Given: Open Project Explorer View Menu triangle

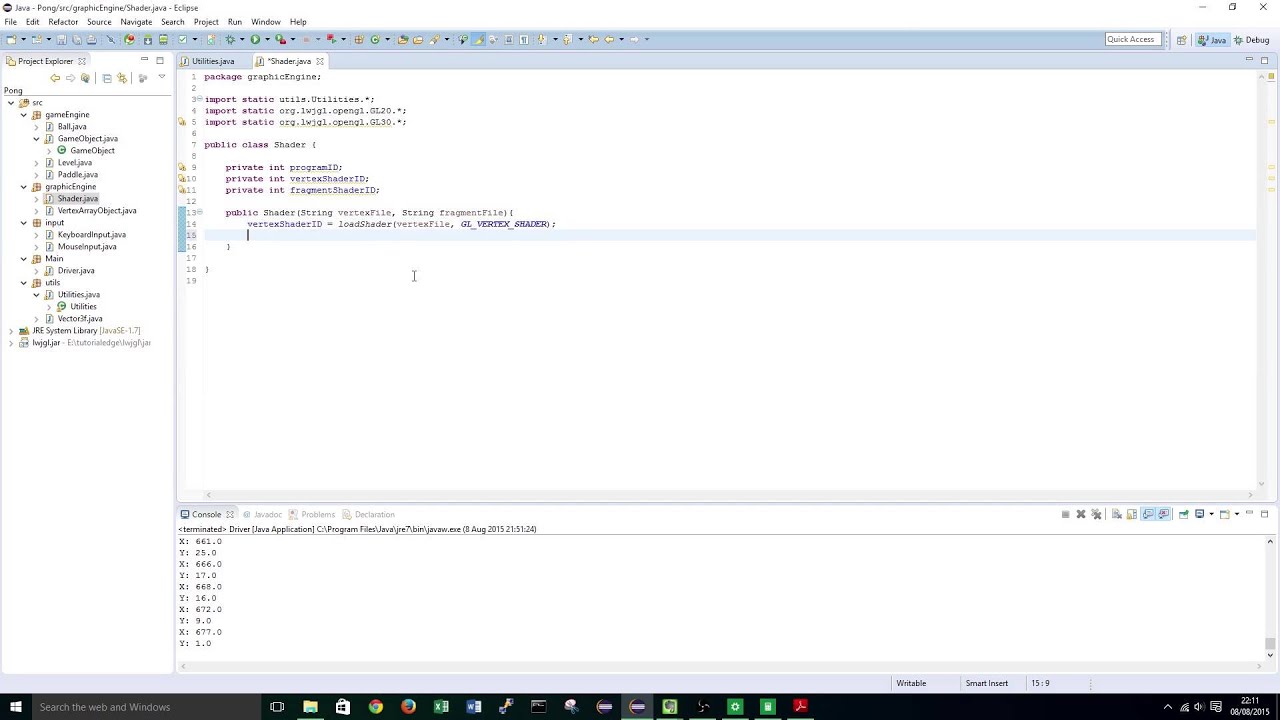Looking at the screenshot, I should coord(161,78).
